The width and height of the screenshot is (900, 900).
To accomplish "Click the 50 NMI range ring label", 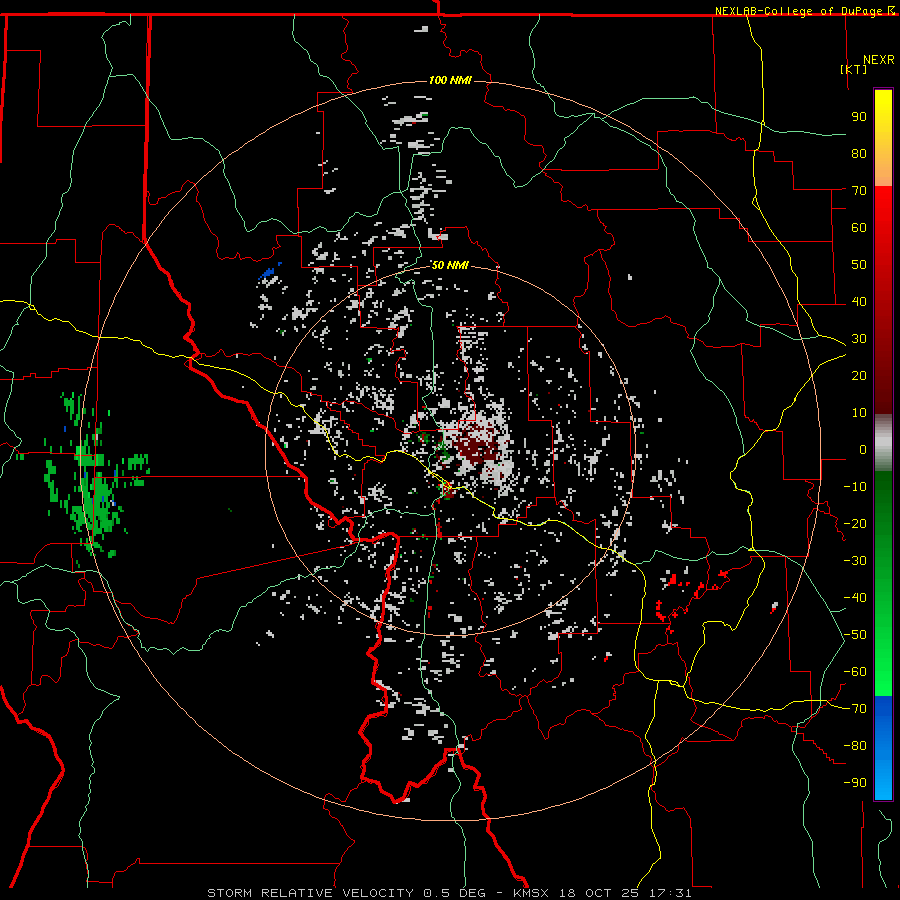I will [450, 265].
